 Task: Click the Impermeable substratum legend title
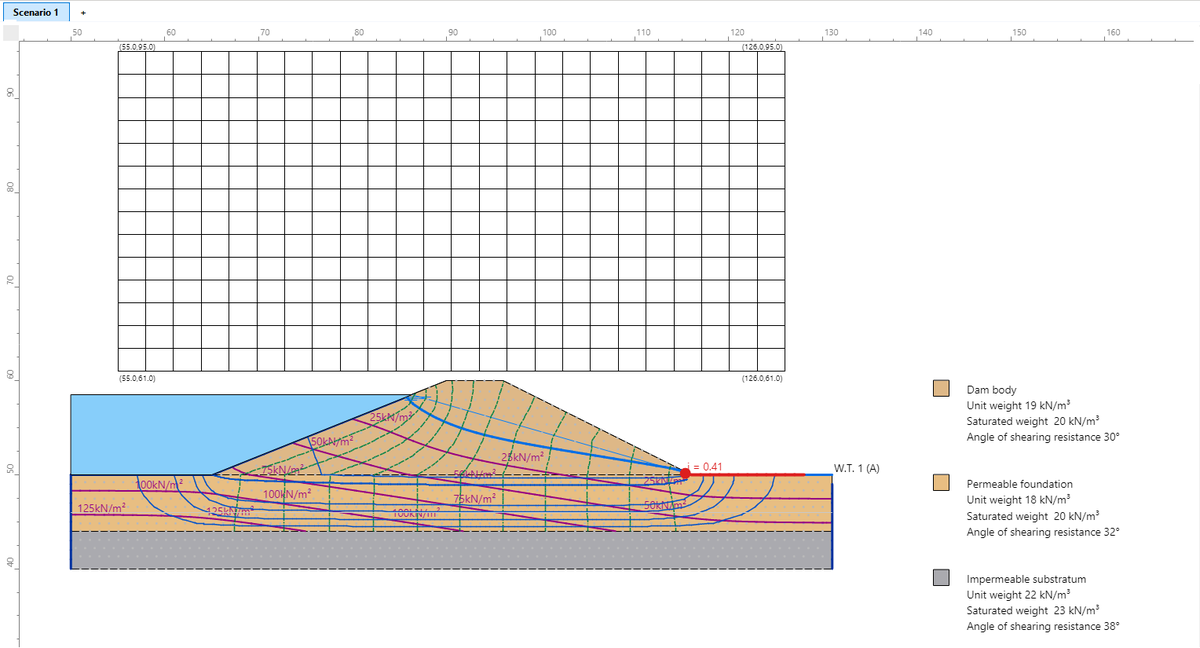(x=1026, y=578)
